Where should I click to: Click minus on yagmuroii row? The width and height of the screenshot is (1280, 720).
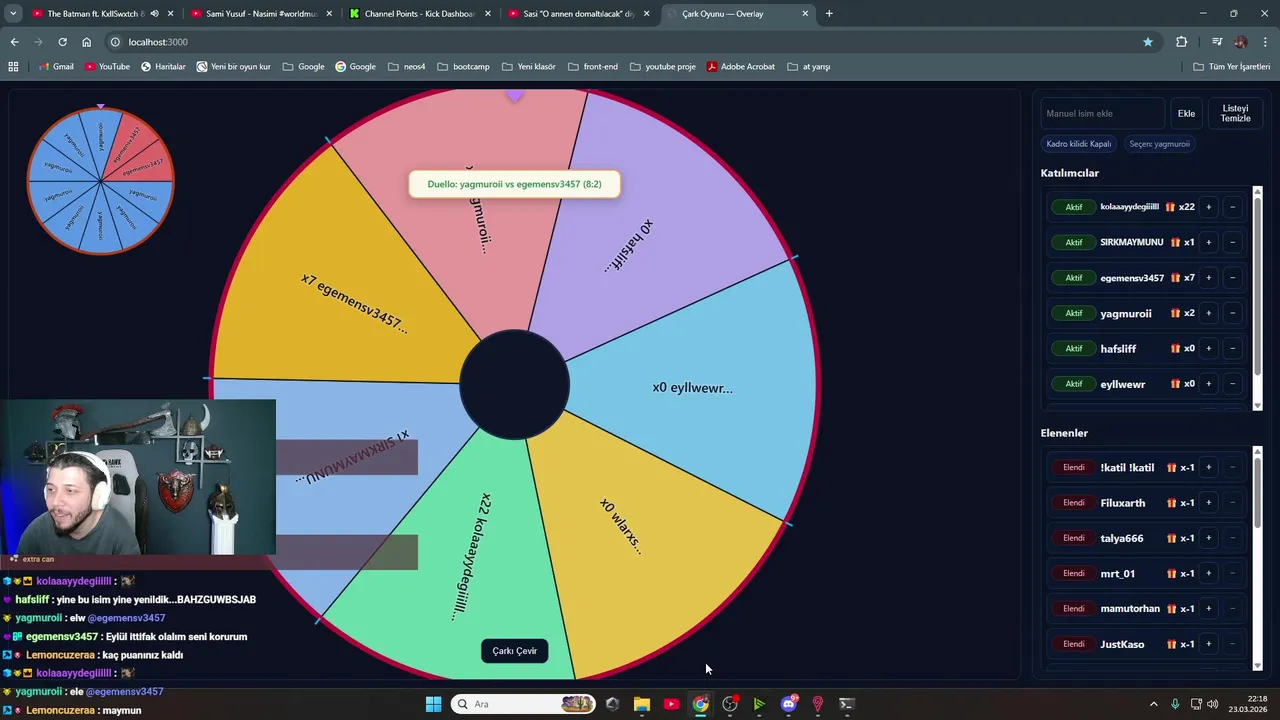(1232, 313)
